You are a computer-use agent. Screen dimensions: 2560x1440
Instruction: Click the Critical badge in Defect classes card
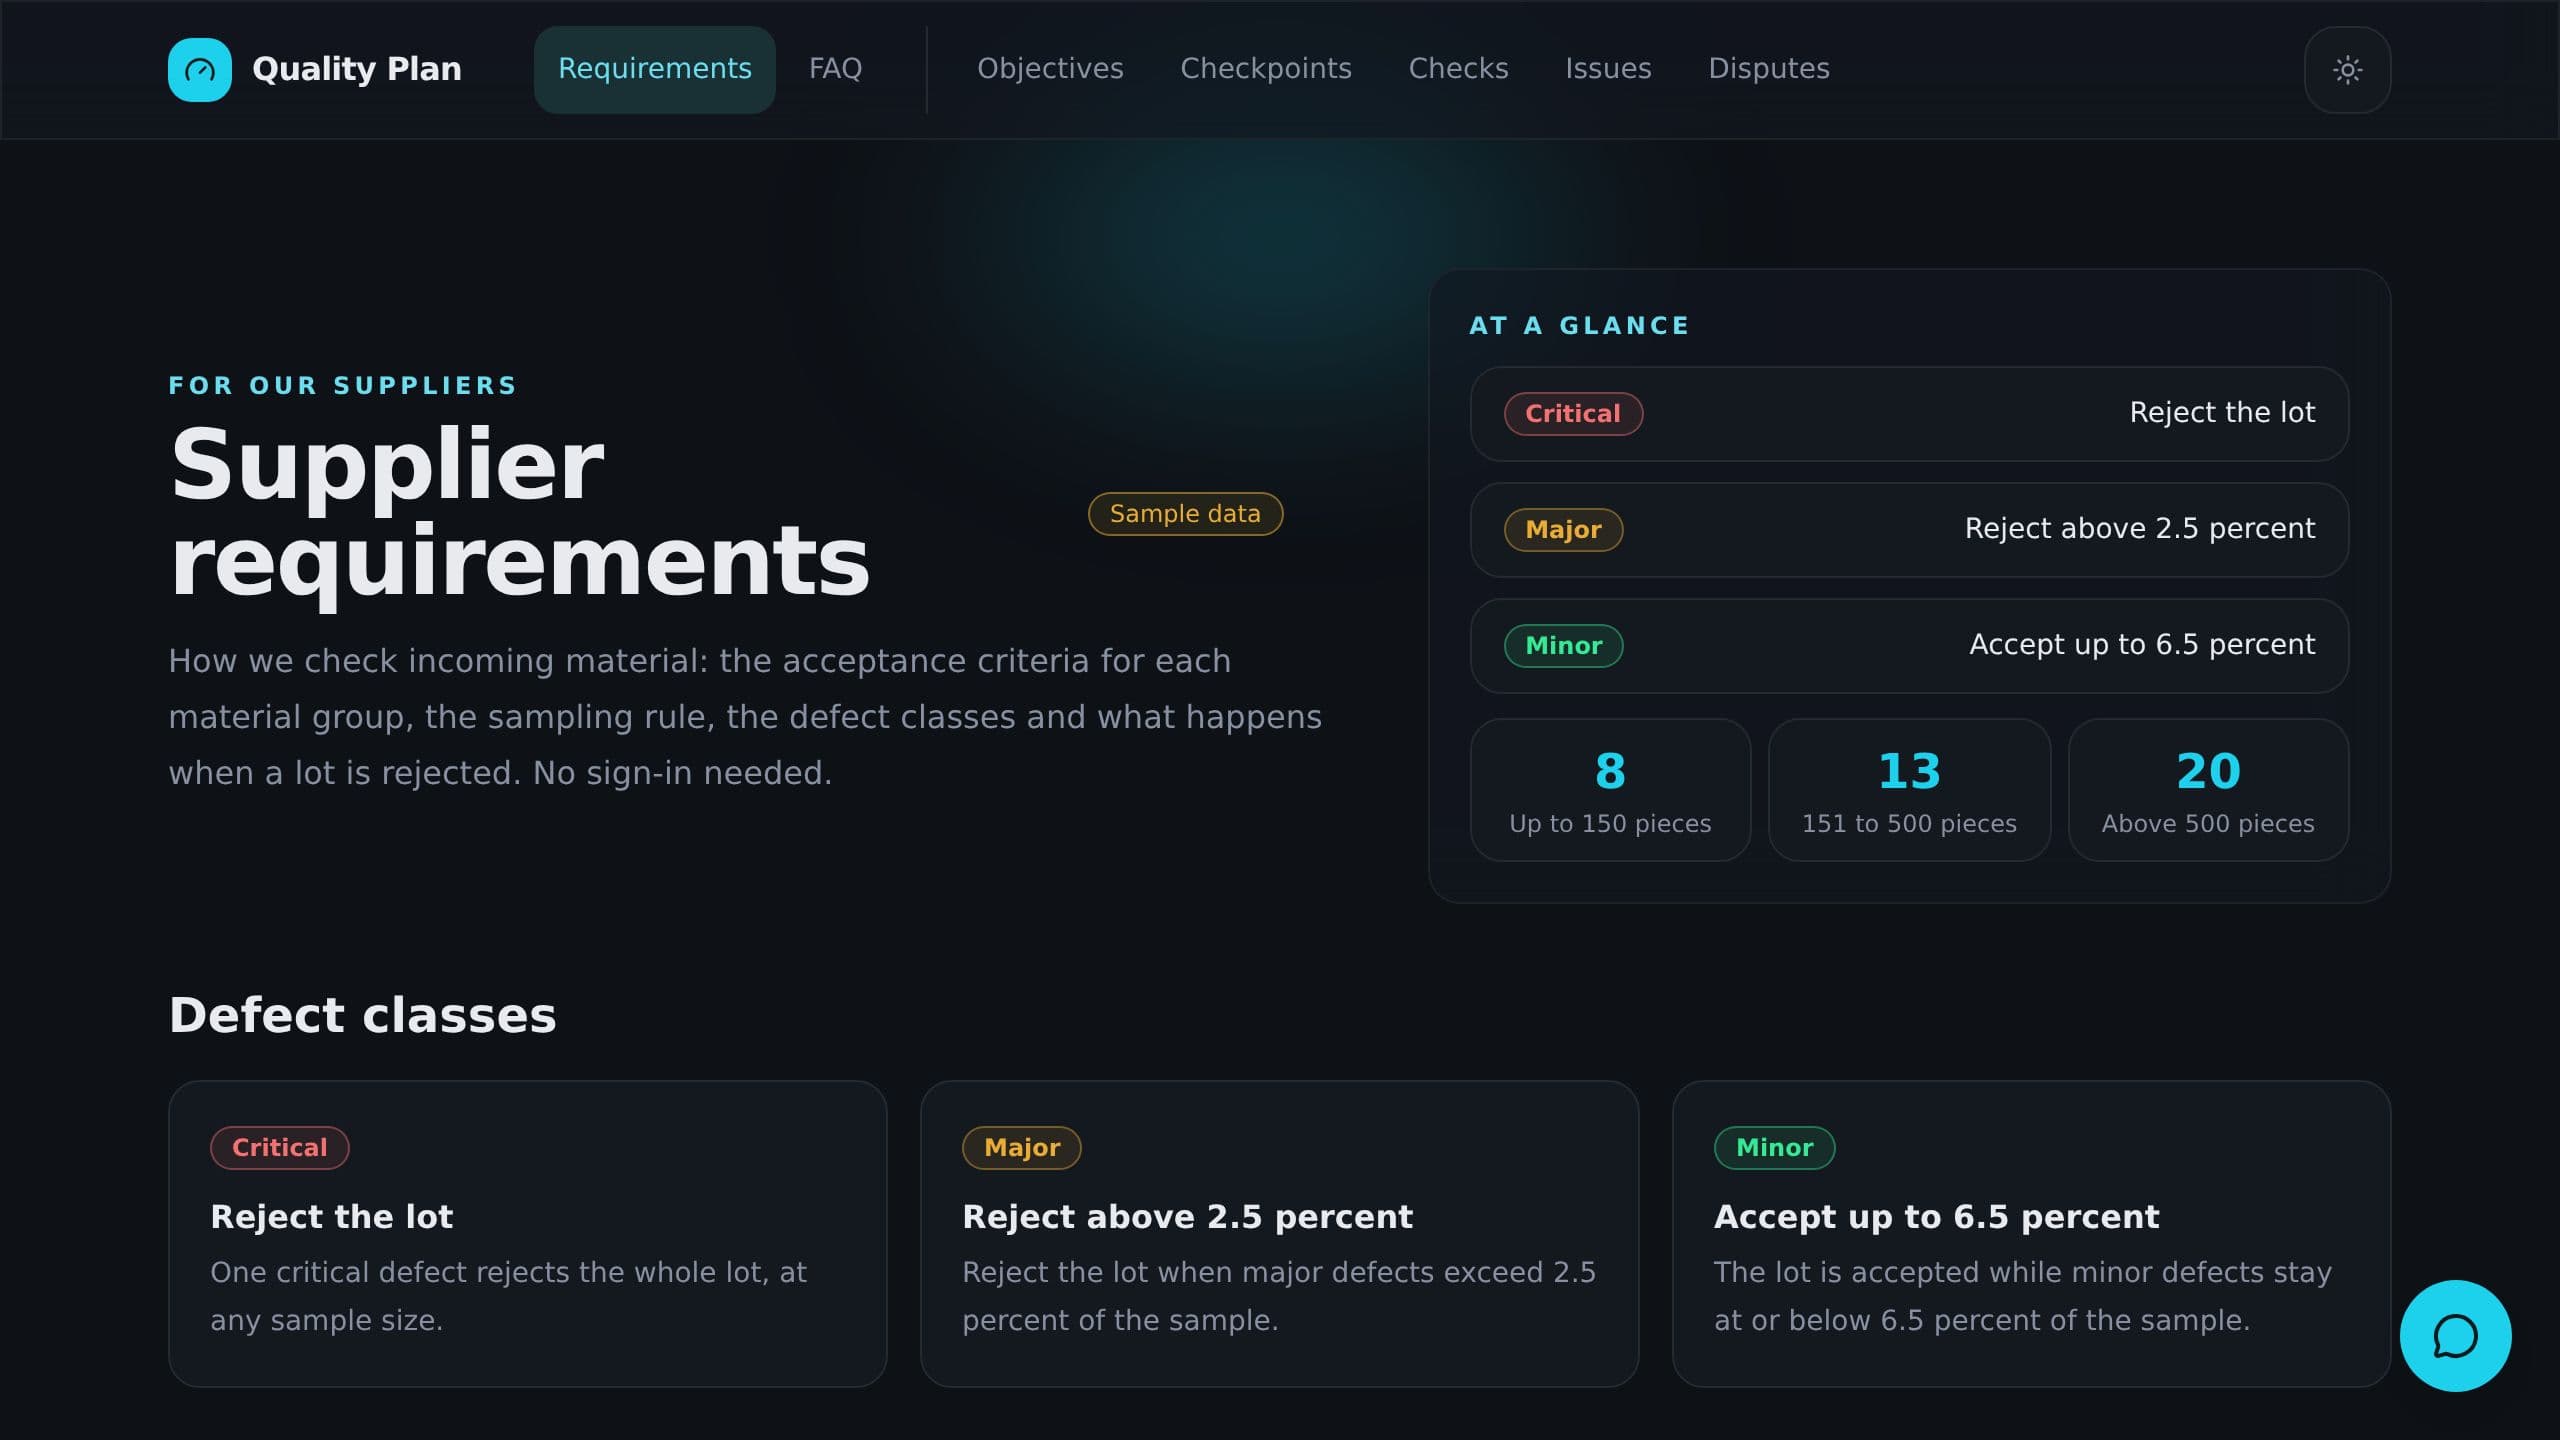point(280,1148)
